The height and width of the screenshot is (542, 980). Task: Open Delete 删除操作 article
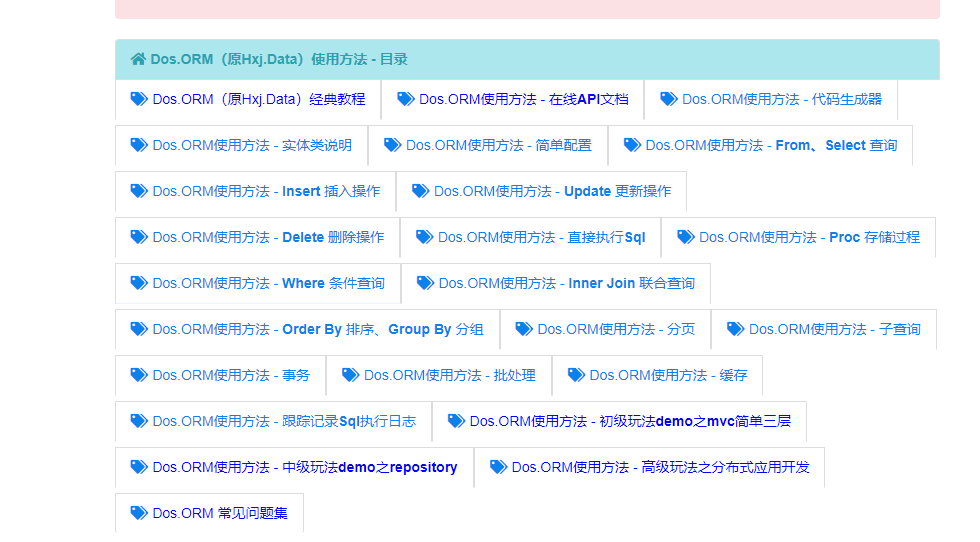[x=268, y=237]
